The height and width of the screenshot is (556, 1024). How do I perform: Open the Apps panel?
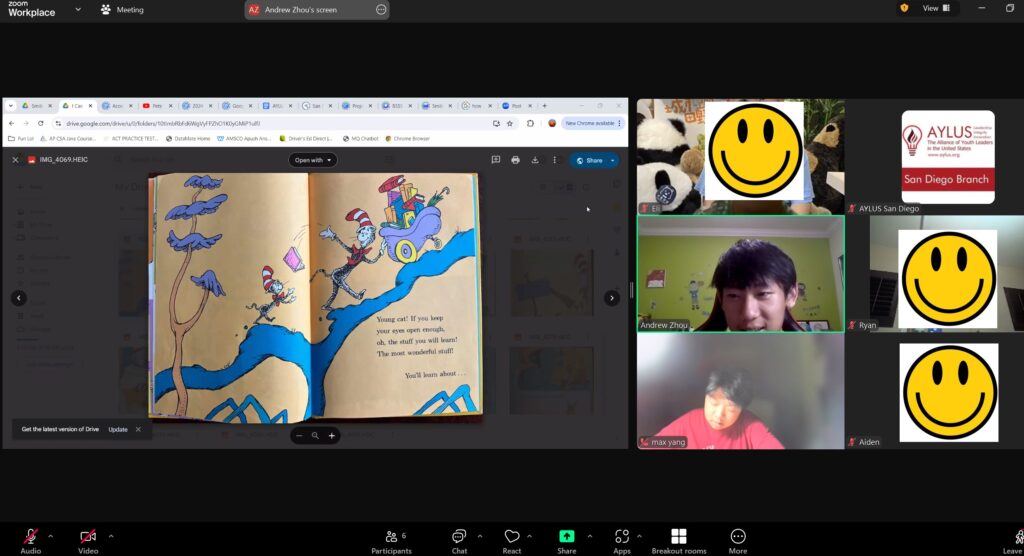[x=622, y=541]
